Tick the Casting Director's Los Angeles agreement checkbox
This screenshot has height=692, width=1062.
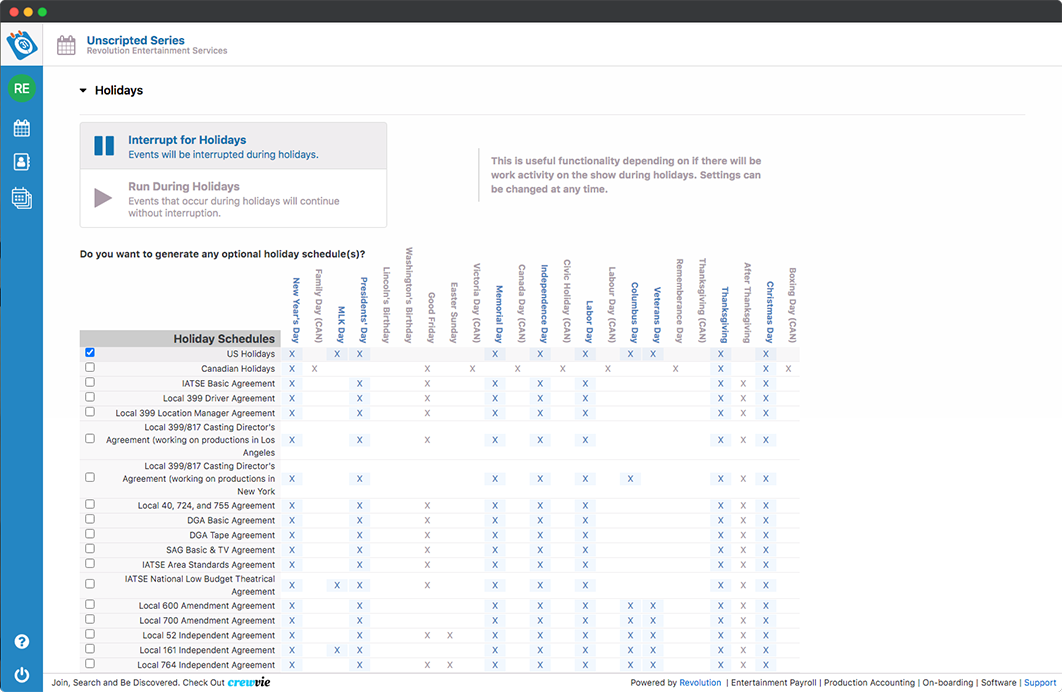(x=90, y=439)
